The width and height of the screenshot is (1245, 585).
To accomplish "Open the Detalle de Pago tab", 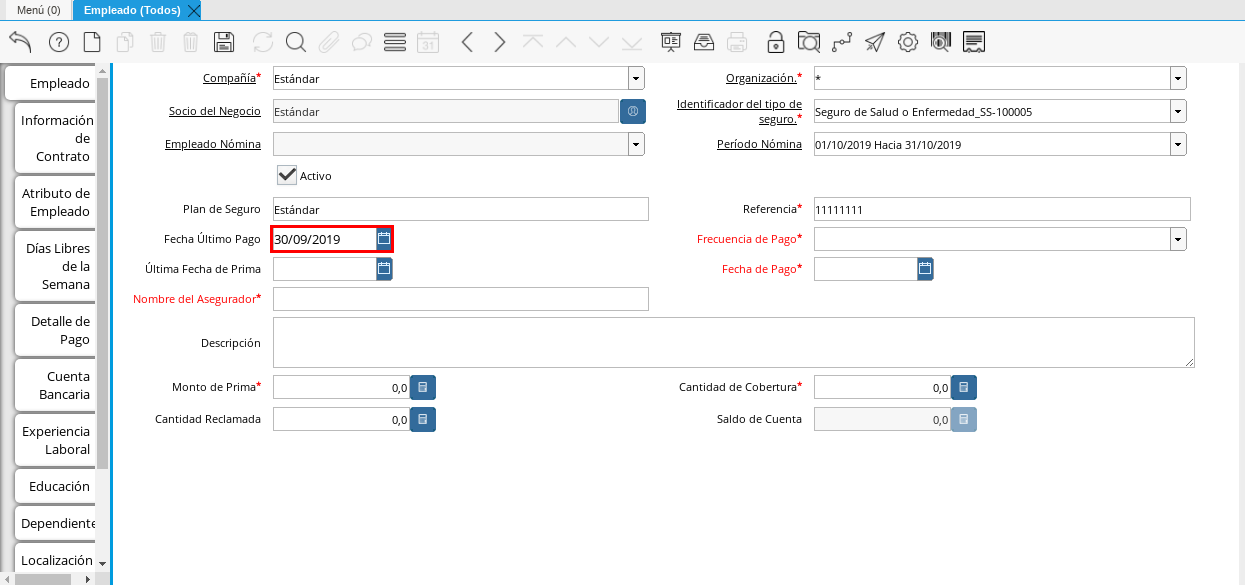I will (56, 330).
